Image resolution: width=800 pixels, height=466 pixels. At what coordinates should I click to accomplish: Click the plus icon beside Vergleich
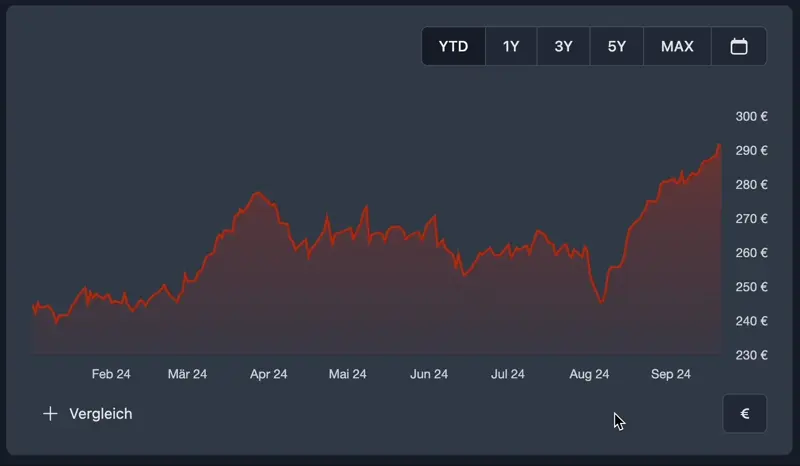pos(50,414)
